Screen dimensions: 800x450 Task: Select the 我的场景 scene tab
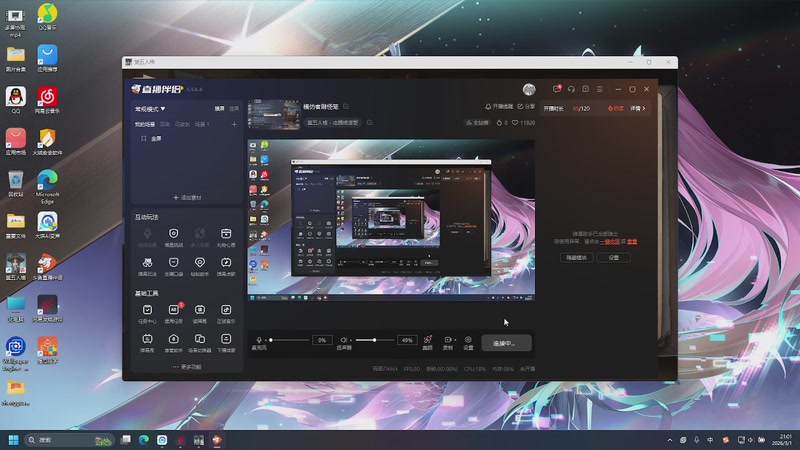[145, 124]
